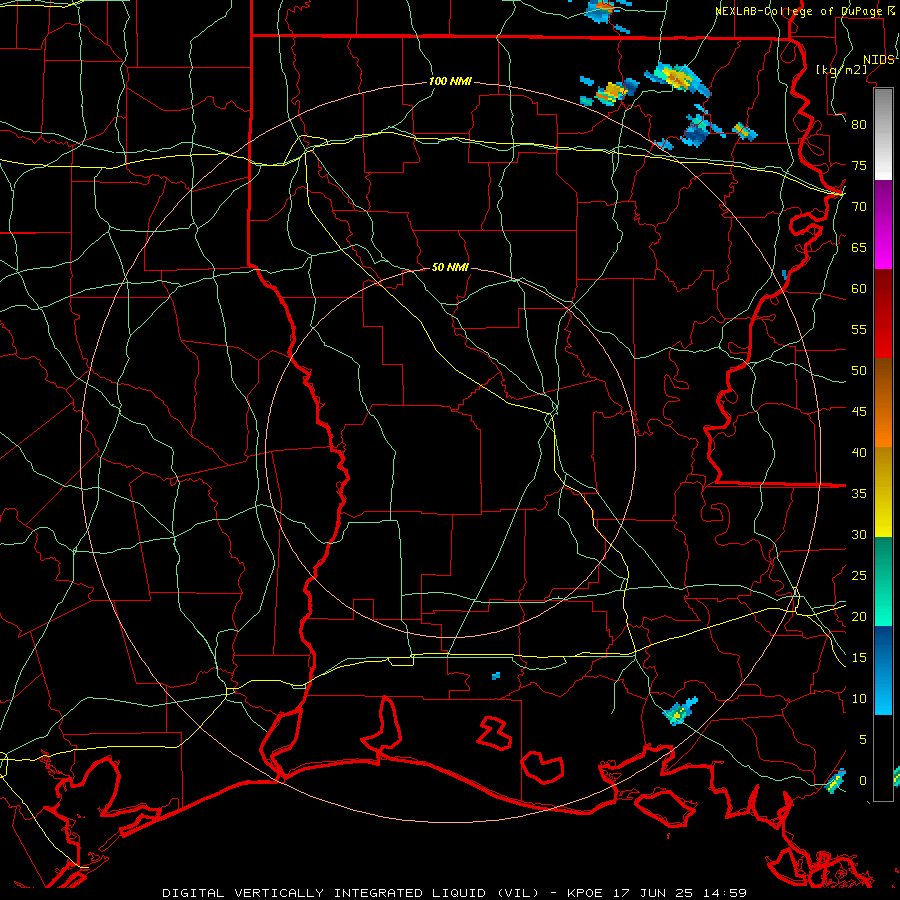Click the 45 value on the color scale

[859, 412]
